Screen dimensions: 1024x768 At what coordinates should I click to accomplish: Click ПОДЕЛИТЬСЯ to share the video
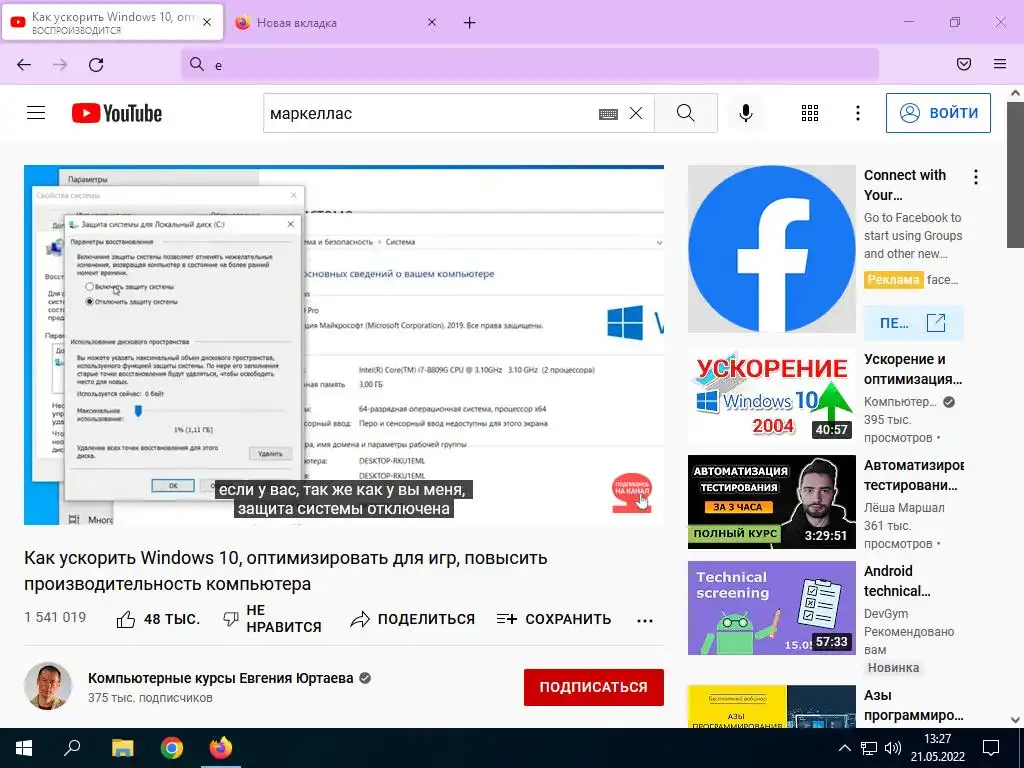(x=413, y=619)
